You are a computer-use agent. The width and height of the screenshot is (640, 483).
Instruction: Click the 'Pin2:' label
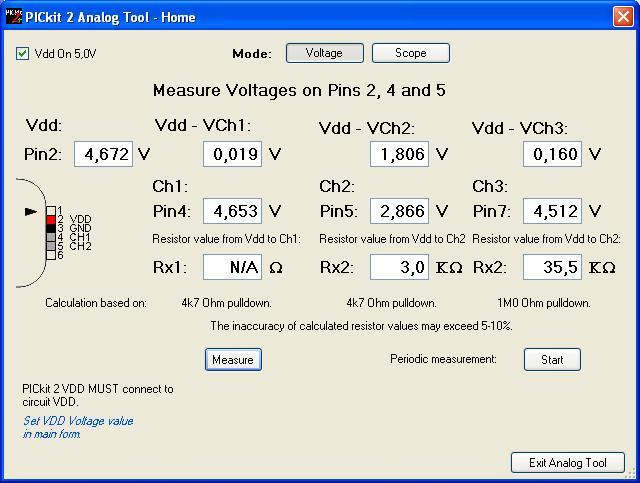click(43, 154)
